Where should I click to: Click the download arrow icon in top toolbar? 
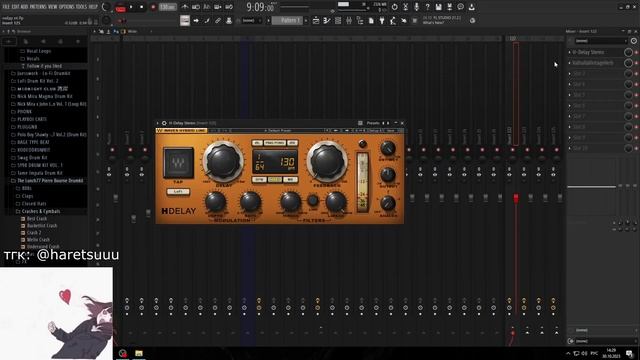point(471,7)
